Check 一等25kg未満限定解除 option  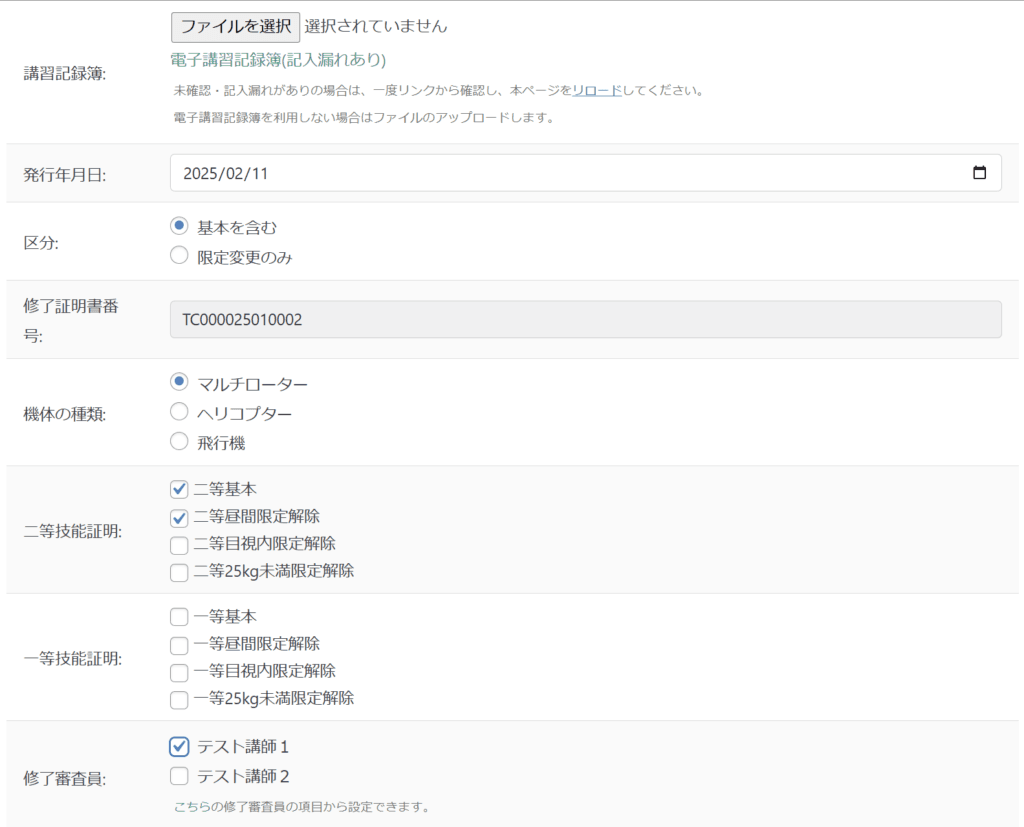pos(180,699)
